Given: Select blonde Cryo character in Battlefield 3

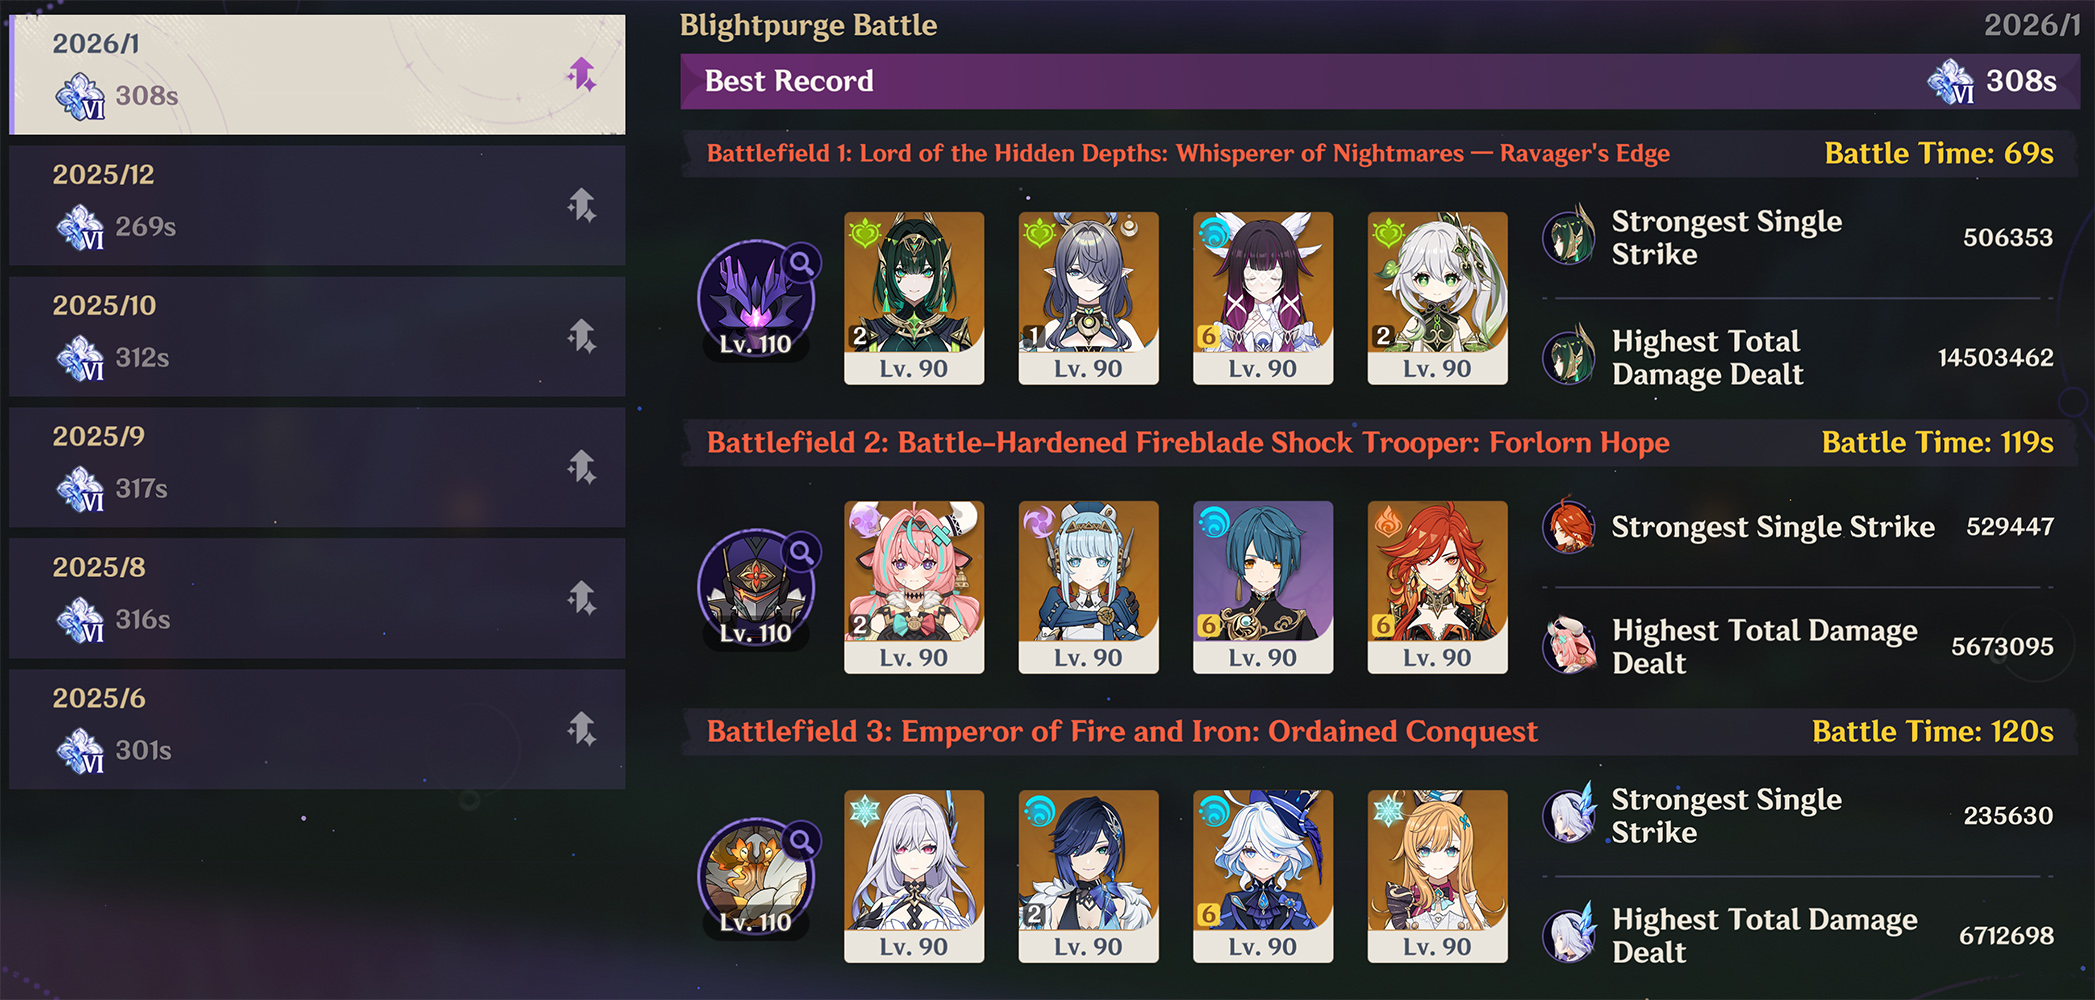Looking at the screenshot, I should (1438, 876).
